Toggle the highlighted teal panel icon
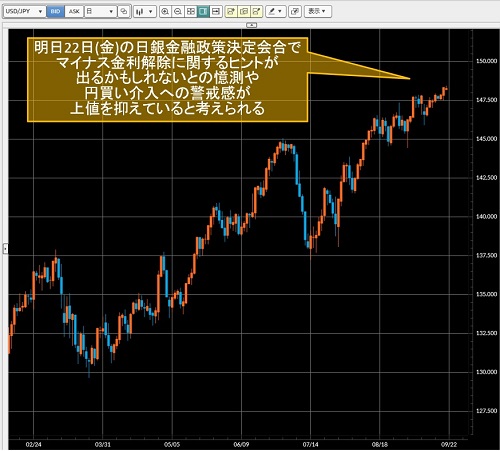This screenshot has height=451, width=500. (203, 11)
